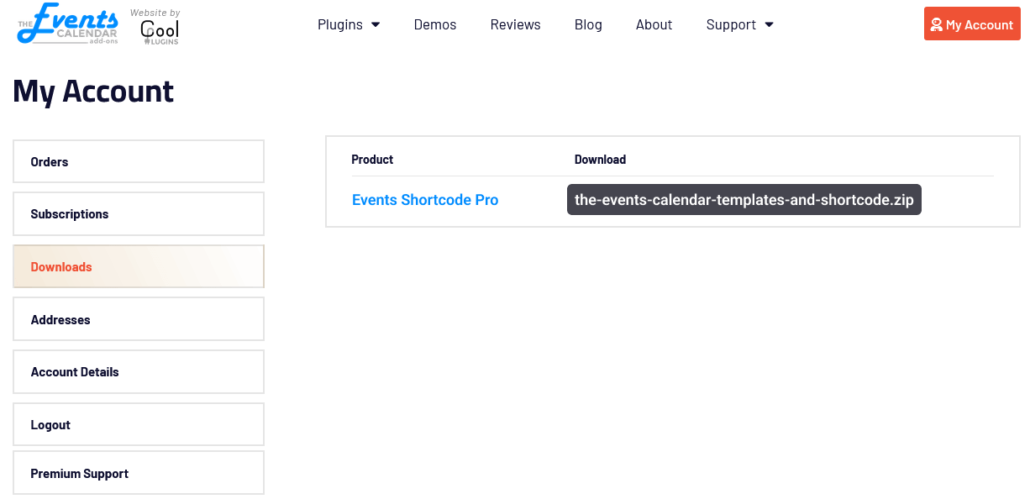Screen dimensions: 1030x499
Task: Click the My Account page heading
Action: [93, 91]
